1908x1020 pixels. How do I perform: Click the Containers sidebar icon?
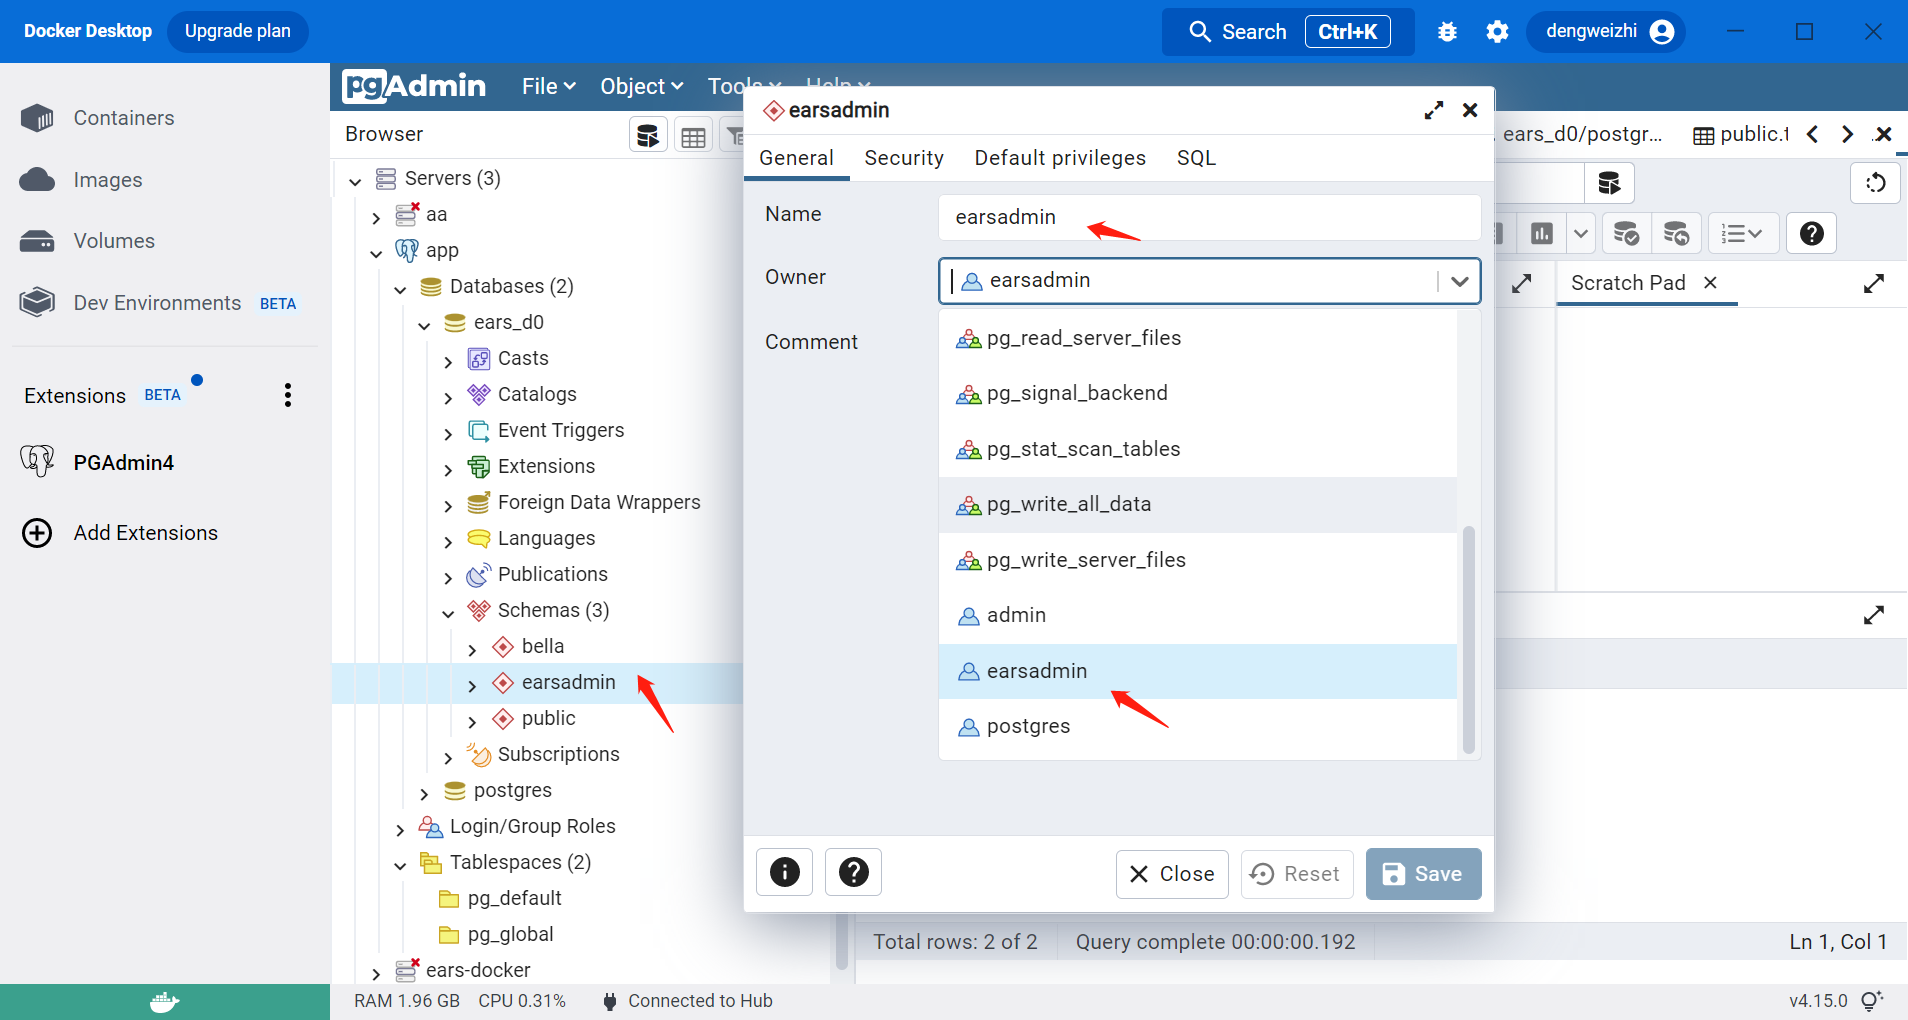coord(37,118)
